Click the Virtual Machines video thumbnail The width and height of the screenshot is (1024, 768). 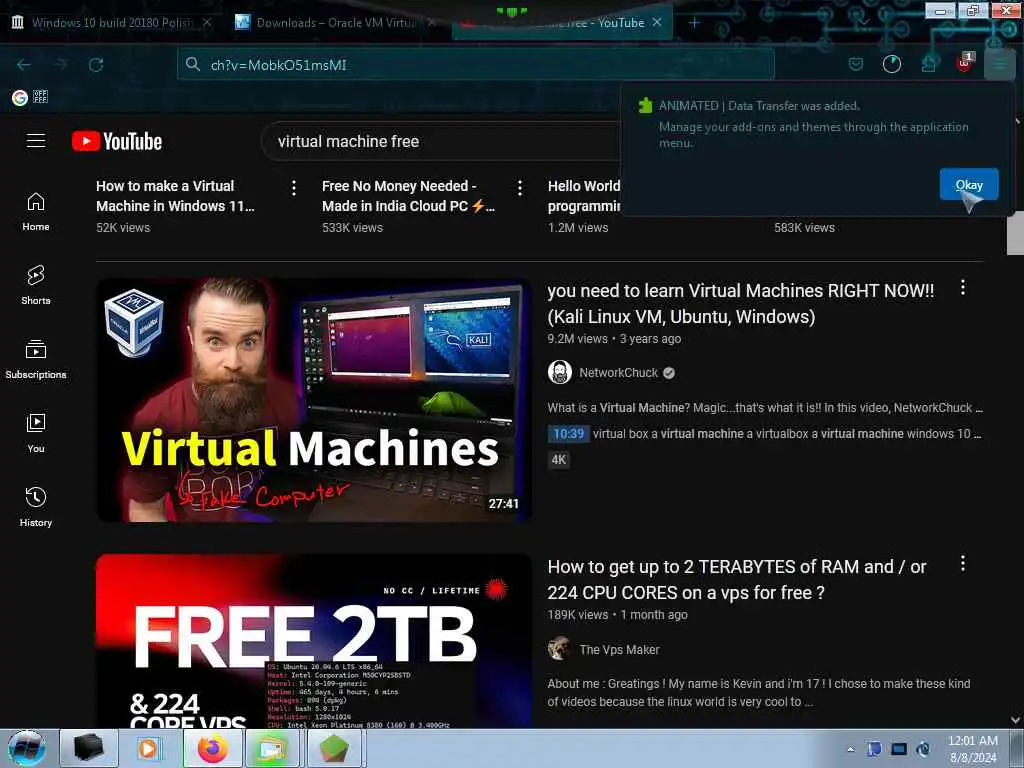[313, 400]
